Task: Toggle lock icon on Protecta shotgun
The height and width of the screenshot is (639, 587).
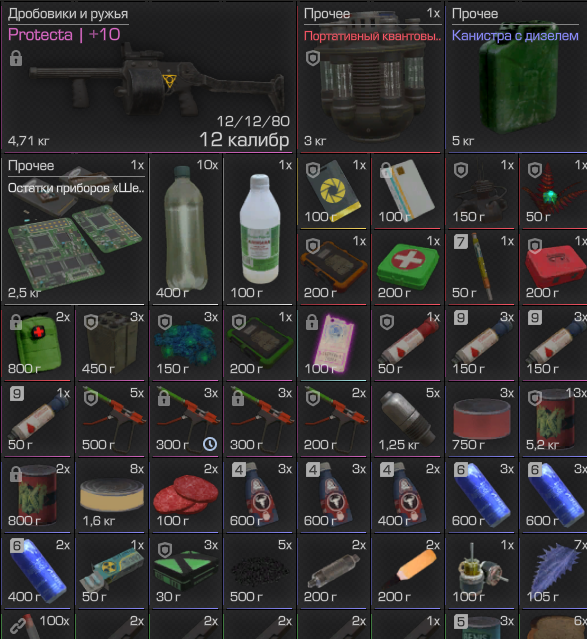Action: pyautogui.click(x=16, y=59)
